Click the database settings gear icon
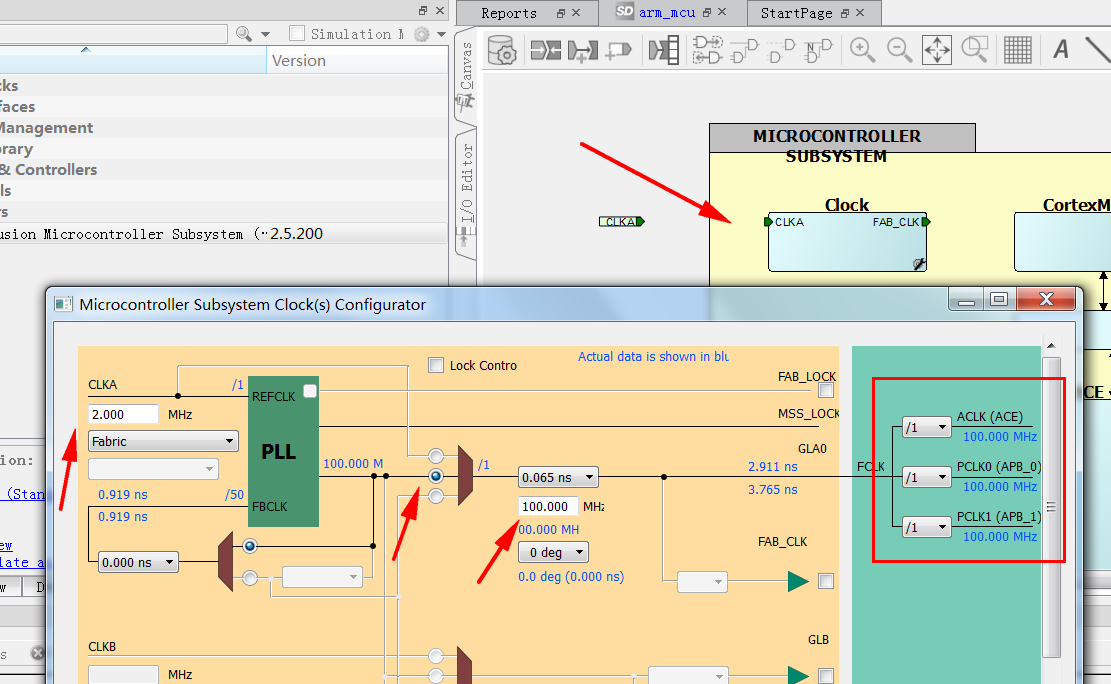 click(500, 49)
